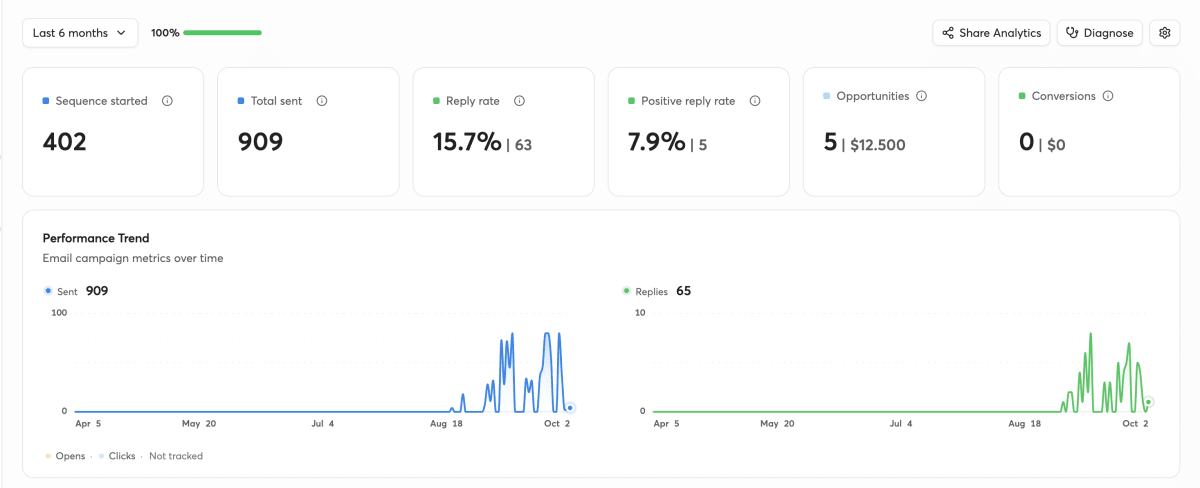The width and height of the screenshot is (1200, 488).
Task: Click the endpoint marker on the Sent chart
Action: pos(570,408)
